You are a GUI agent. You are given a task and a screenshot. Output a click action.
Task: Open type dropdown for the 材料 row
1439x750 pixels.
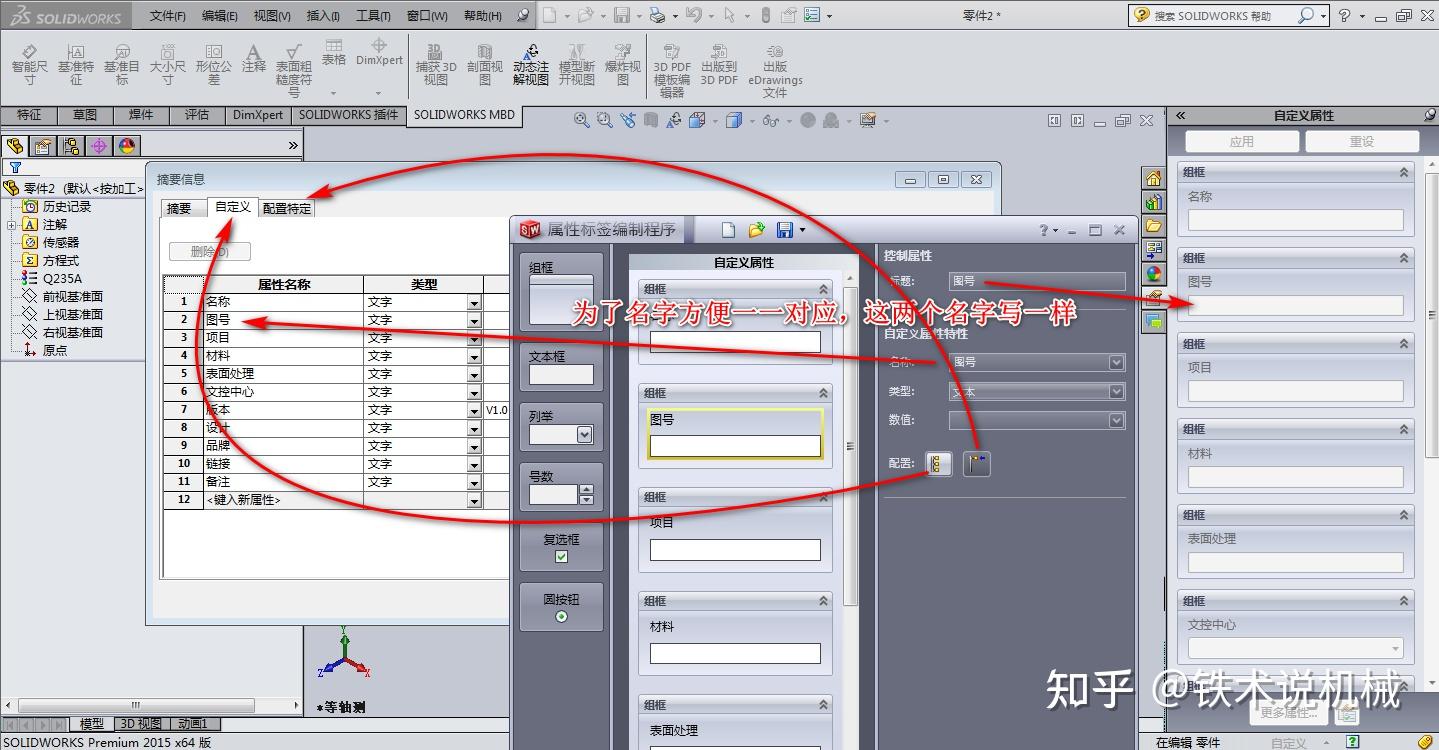coord(474,356)
